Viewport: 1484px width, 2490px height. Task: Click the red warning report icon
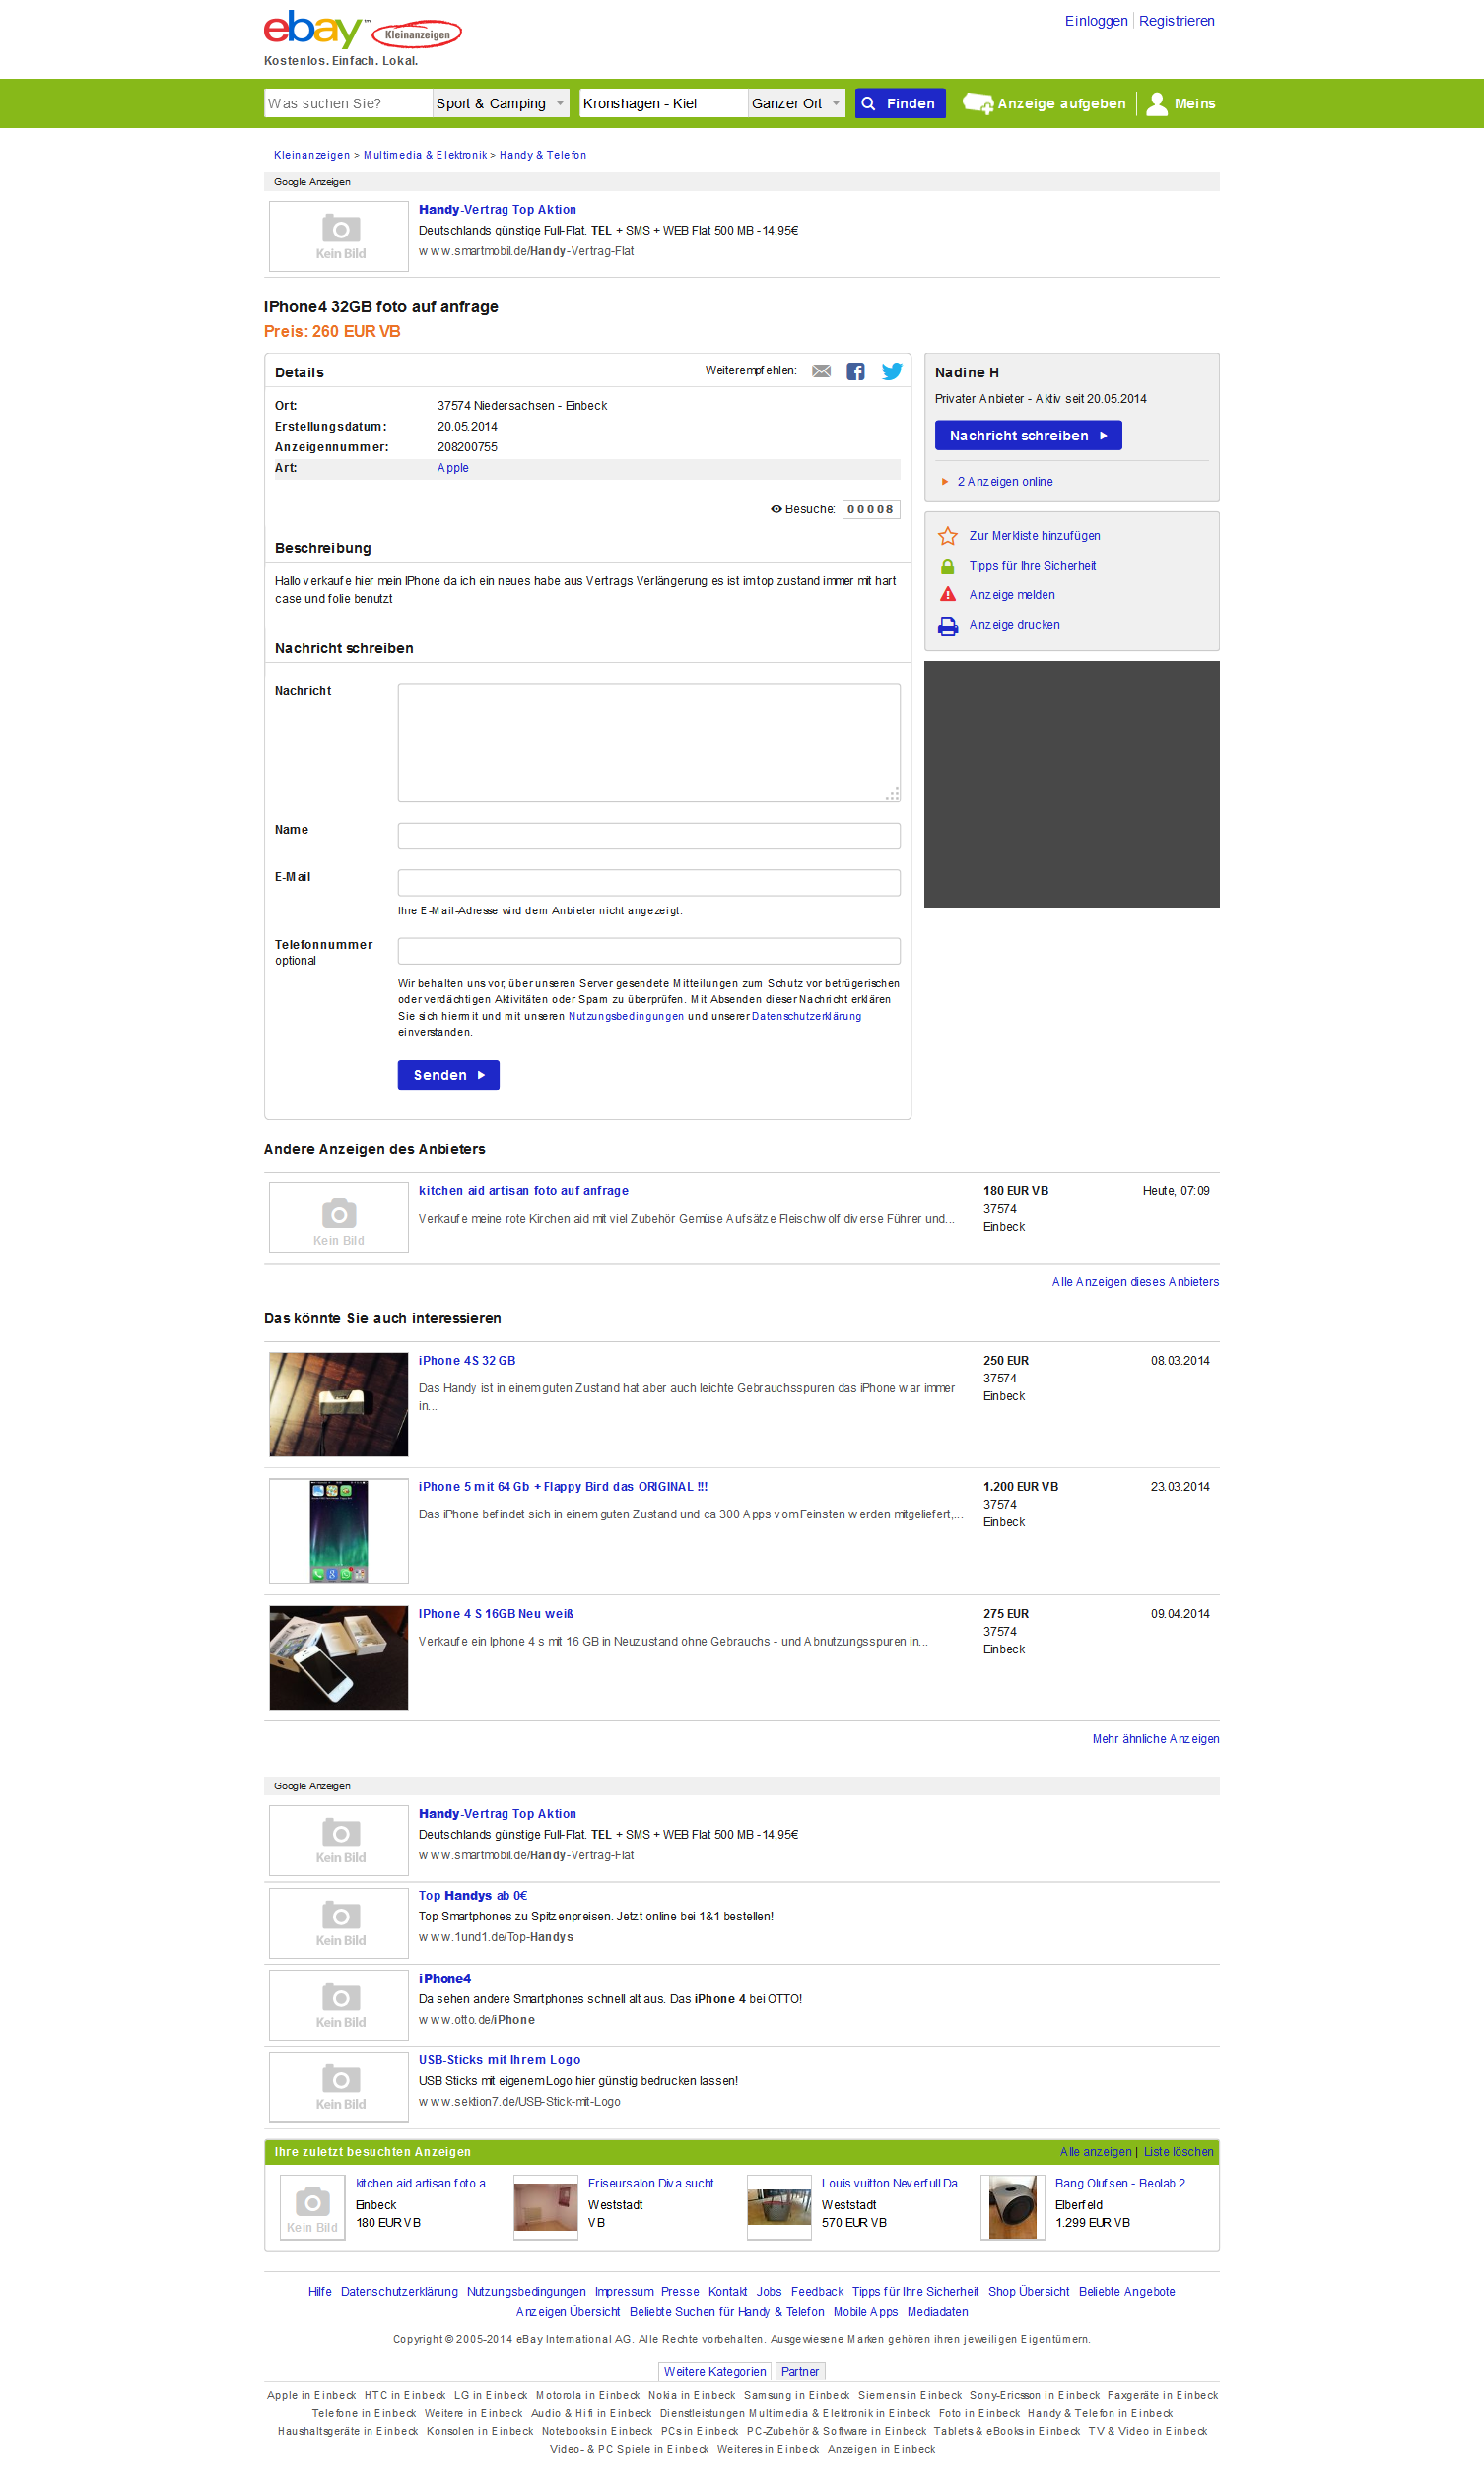pyautogui.click(x=948, y=595)
